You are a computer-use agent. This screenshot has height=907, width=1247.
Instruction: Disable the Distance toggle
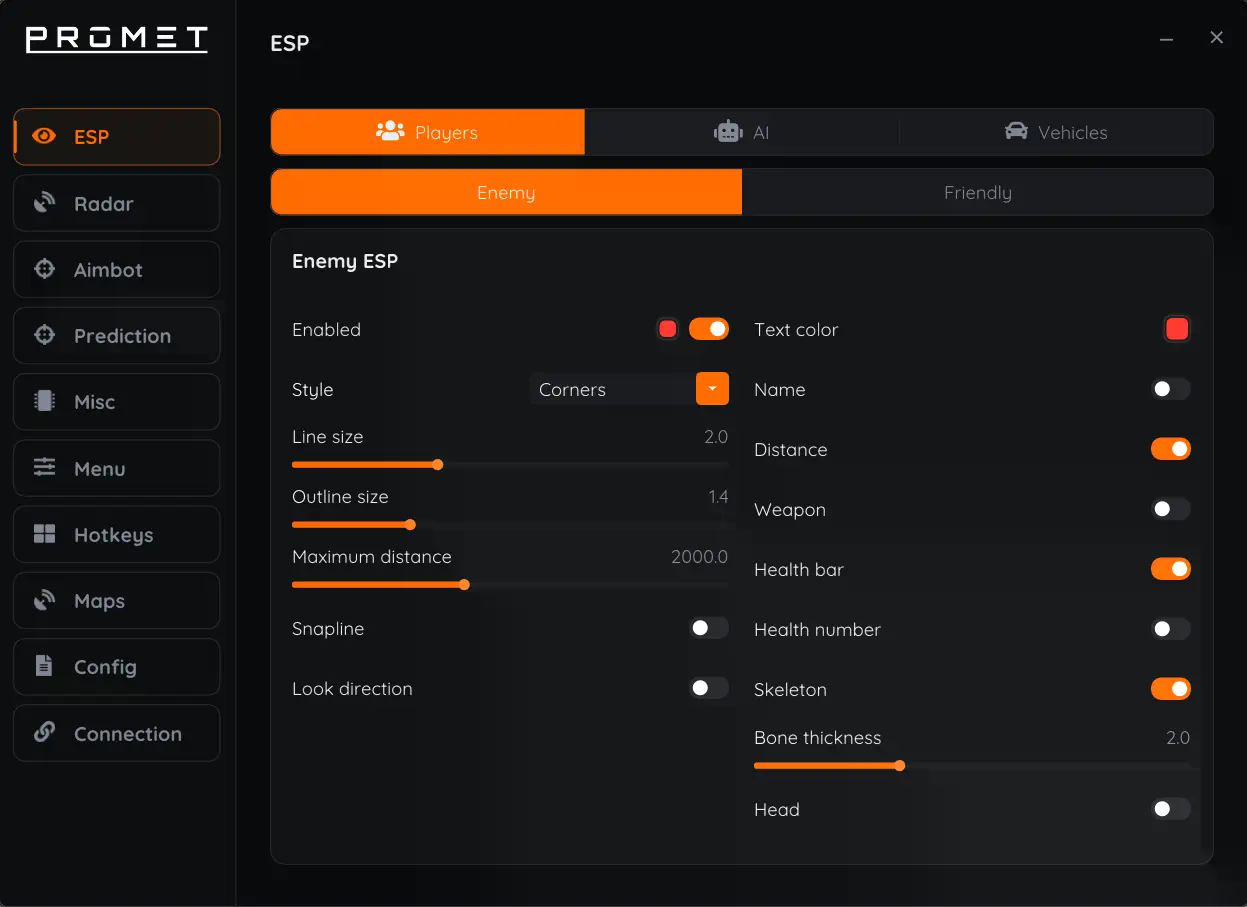pos(1171,449)
